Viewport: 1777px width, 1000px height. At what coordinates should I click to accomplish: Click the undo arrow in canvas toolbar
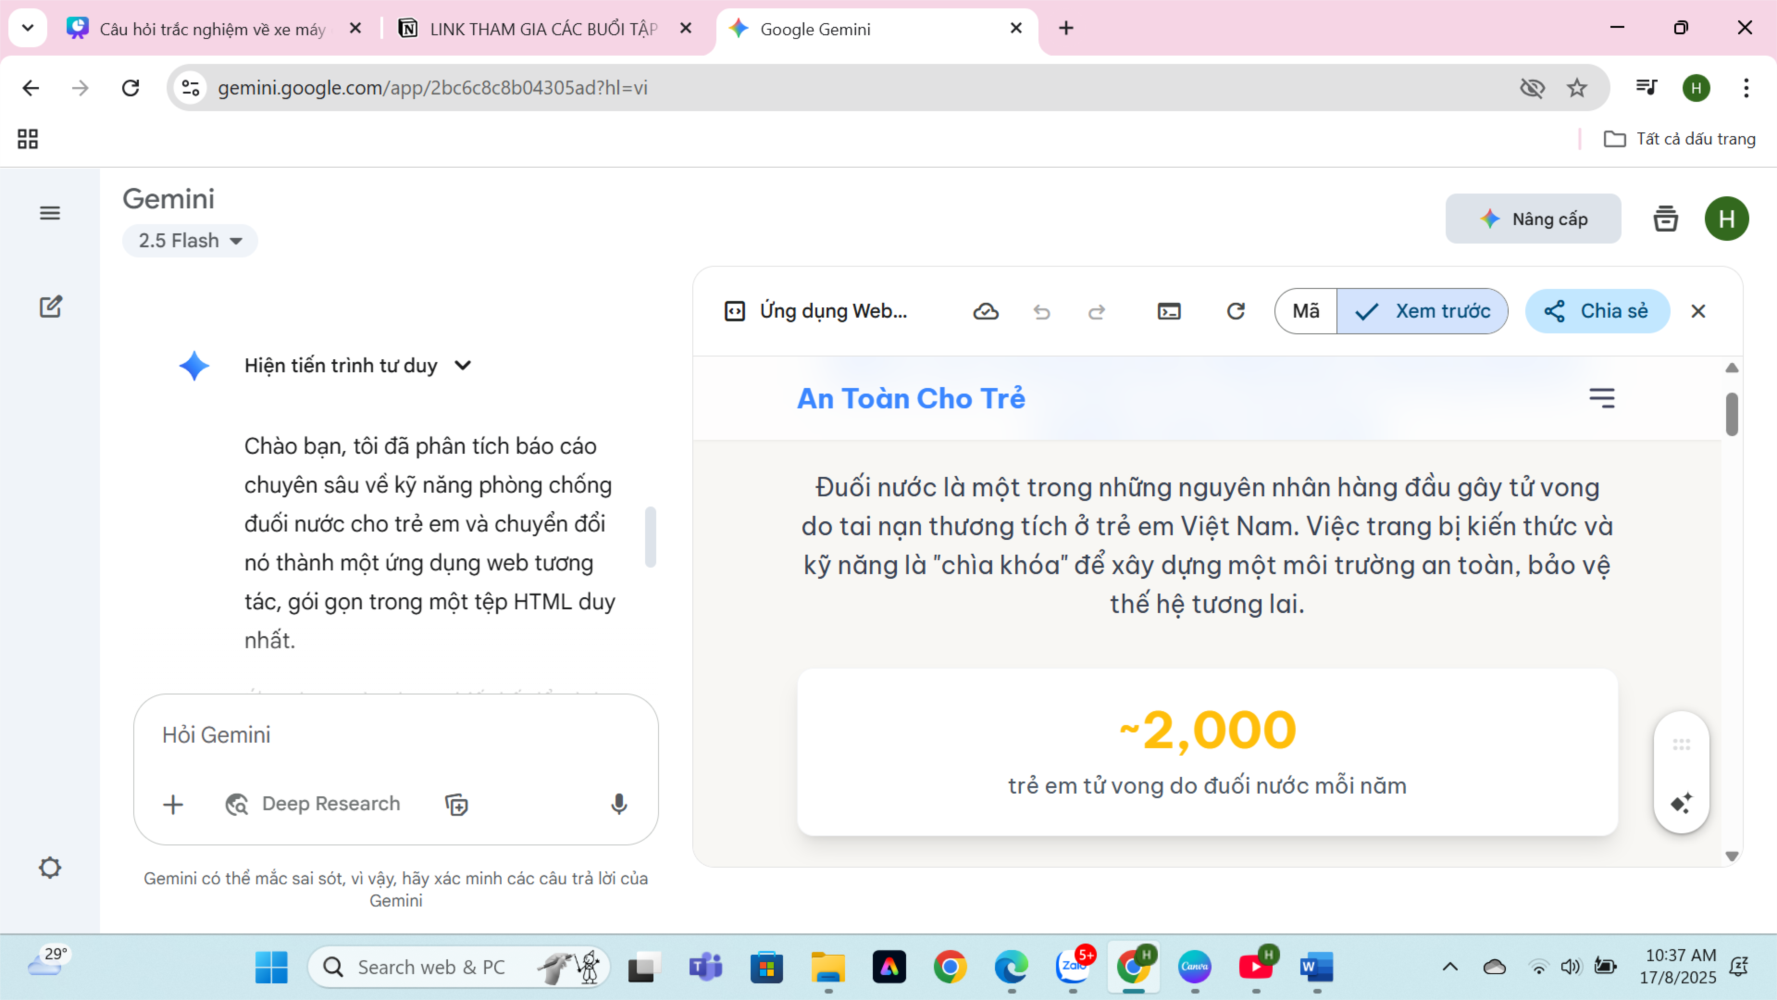pos(1041,312)
